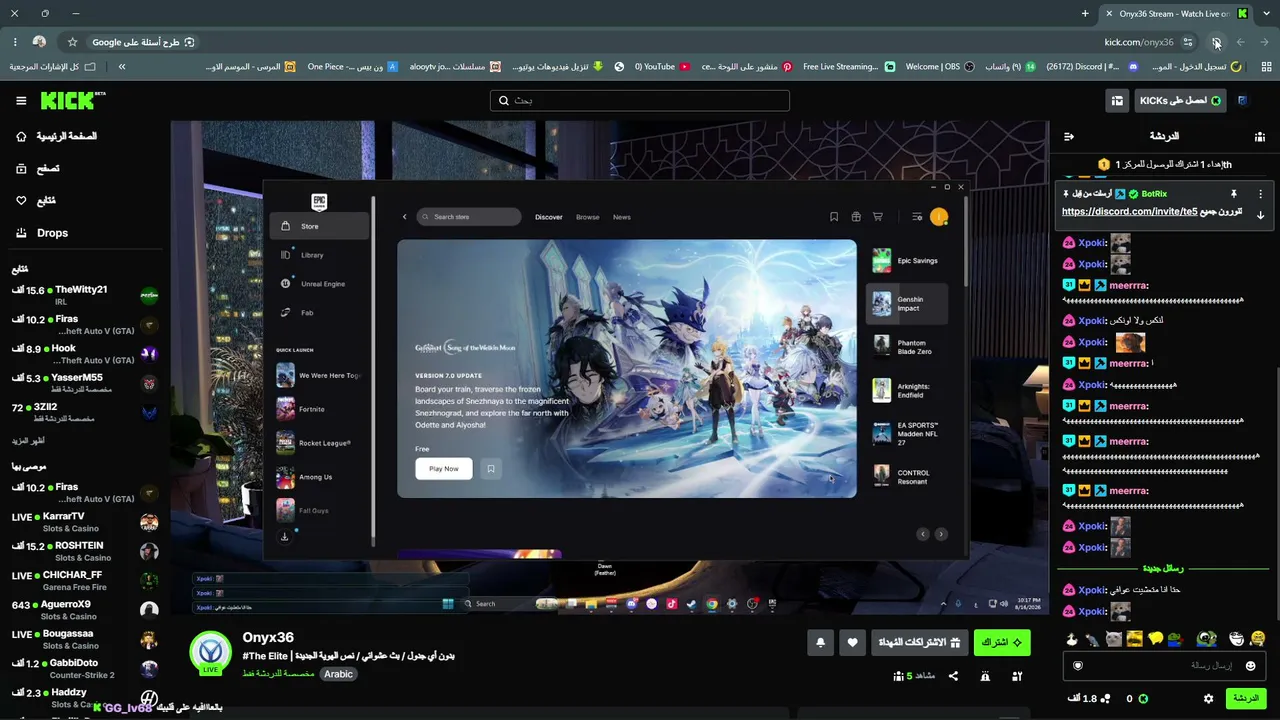Open the YouTube bookmark
Screen dimensions: 1280x720
click(x=662, y=67)
